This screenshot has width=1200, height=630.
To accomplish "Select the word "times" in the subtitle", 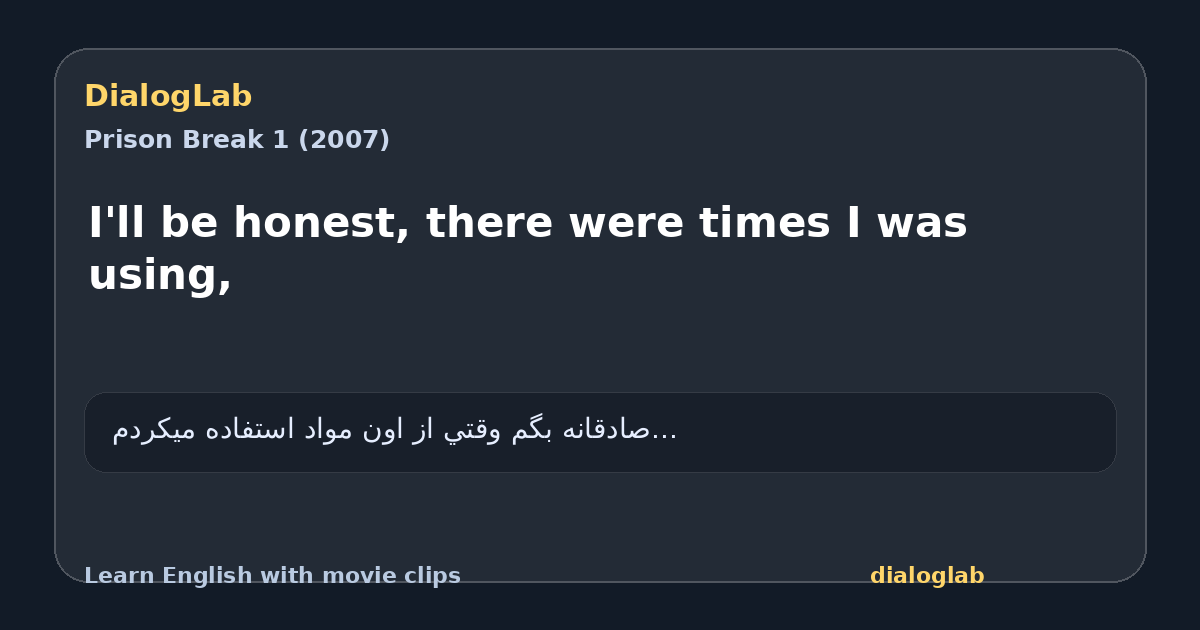I will pos(764,222).
